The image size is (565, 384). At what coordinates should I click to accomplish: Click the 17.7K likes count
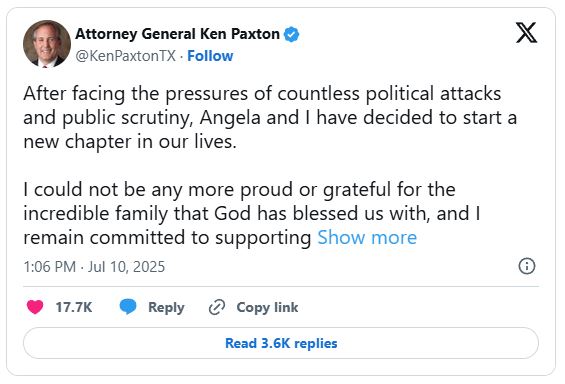pos(74,307)
